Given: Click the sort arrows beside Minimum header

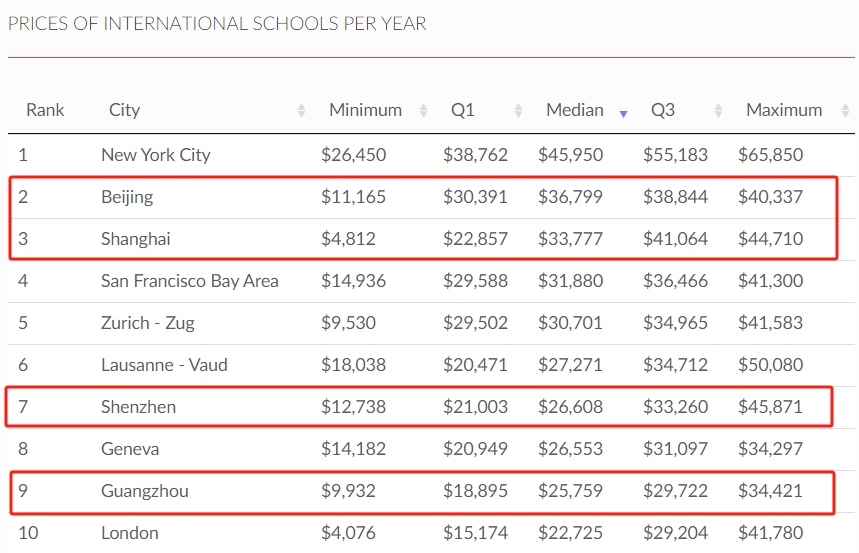Looking at the screenshot, I should [x=423, y=111].
